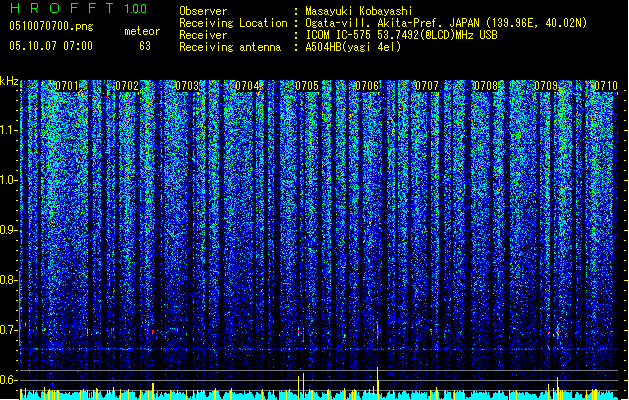
Task: Click the 0702 time marker
Action: 127,86
